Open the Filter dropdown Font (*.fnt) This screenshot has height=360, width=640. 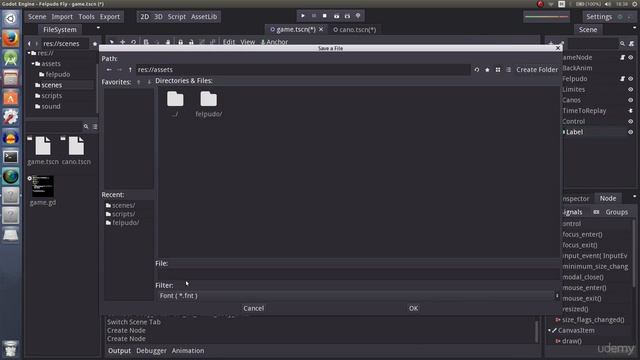[358, 296]
